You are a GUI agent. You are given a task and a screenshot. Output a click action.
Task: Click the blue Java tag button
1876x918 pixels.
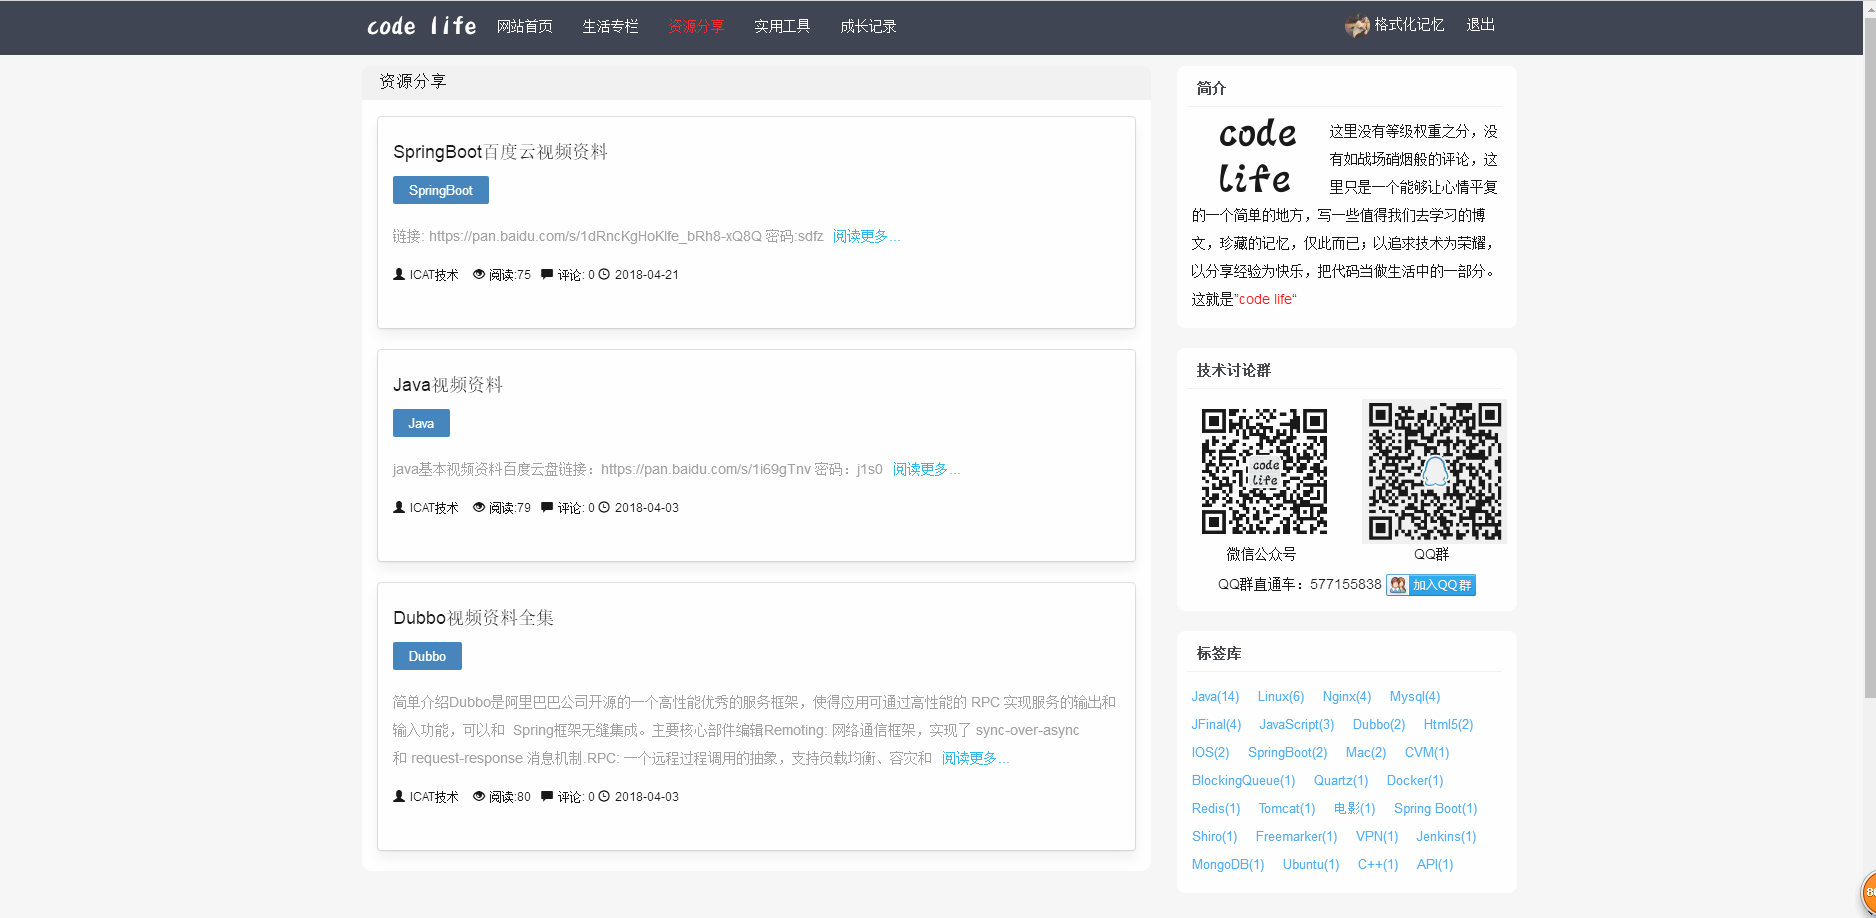tap(421, 423)
